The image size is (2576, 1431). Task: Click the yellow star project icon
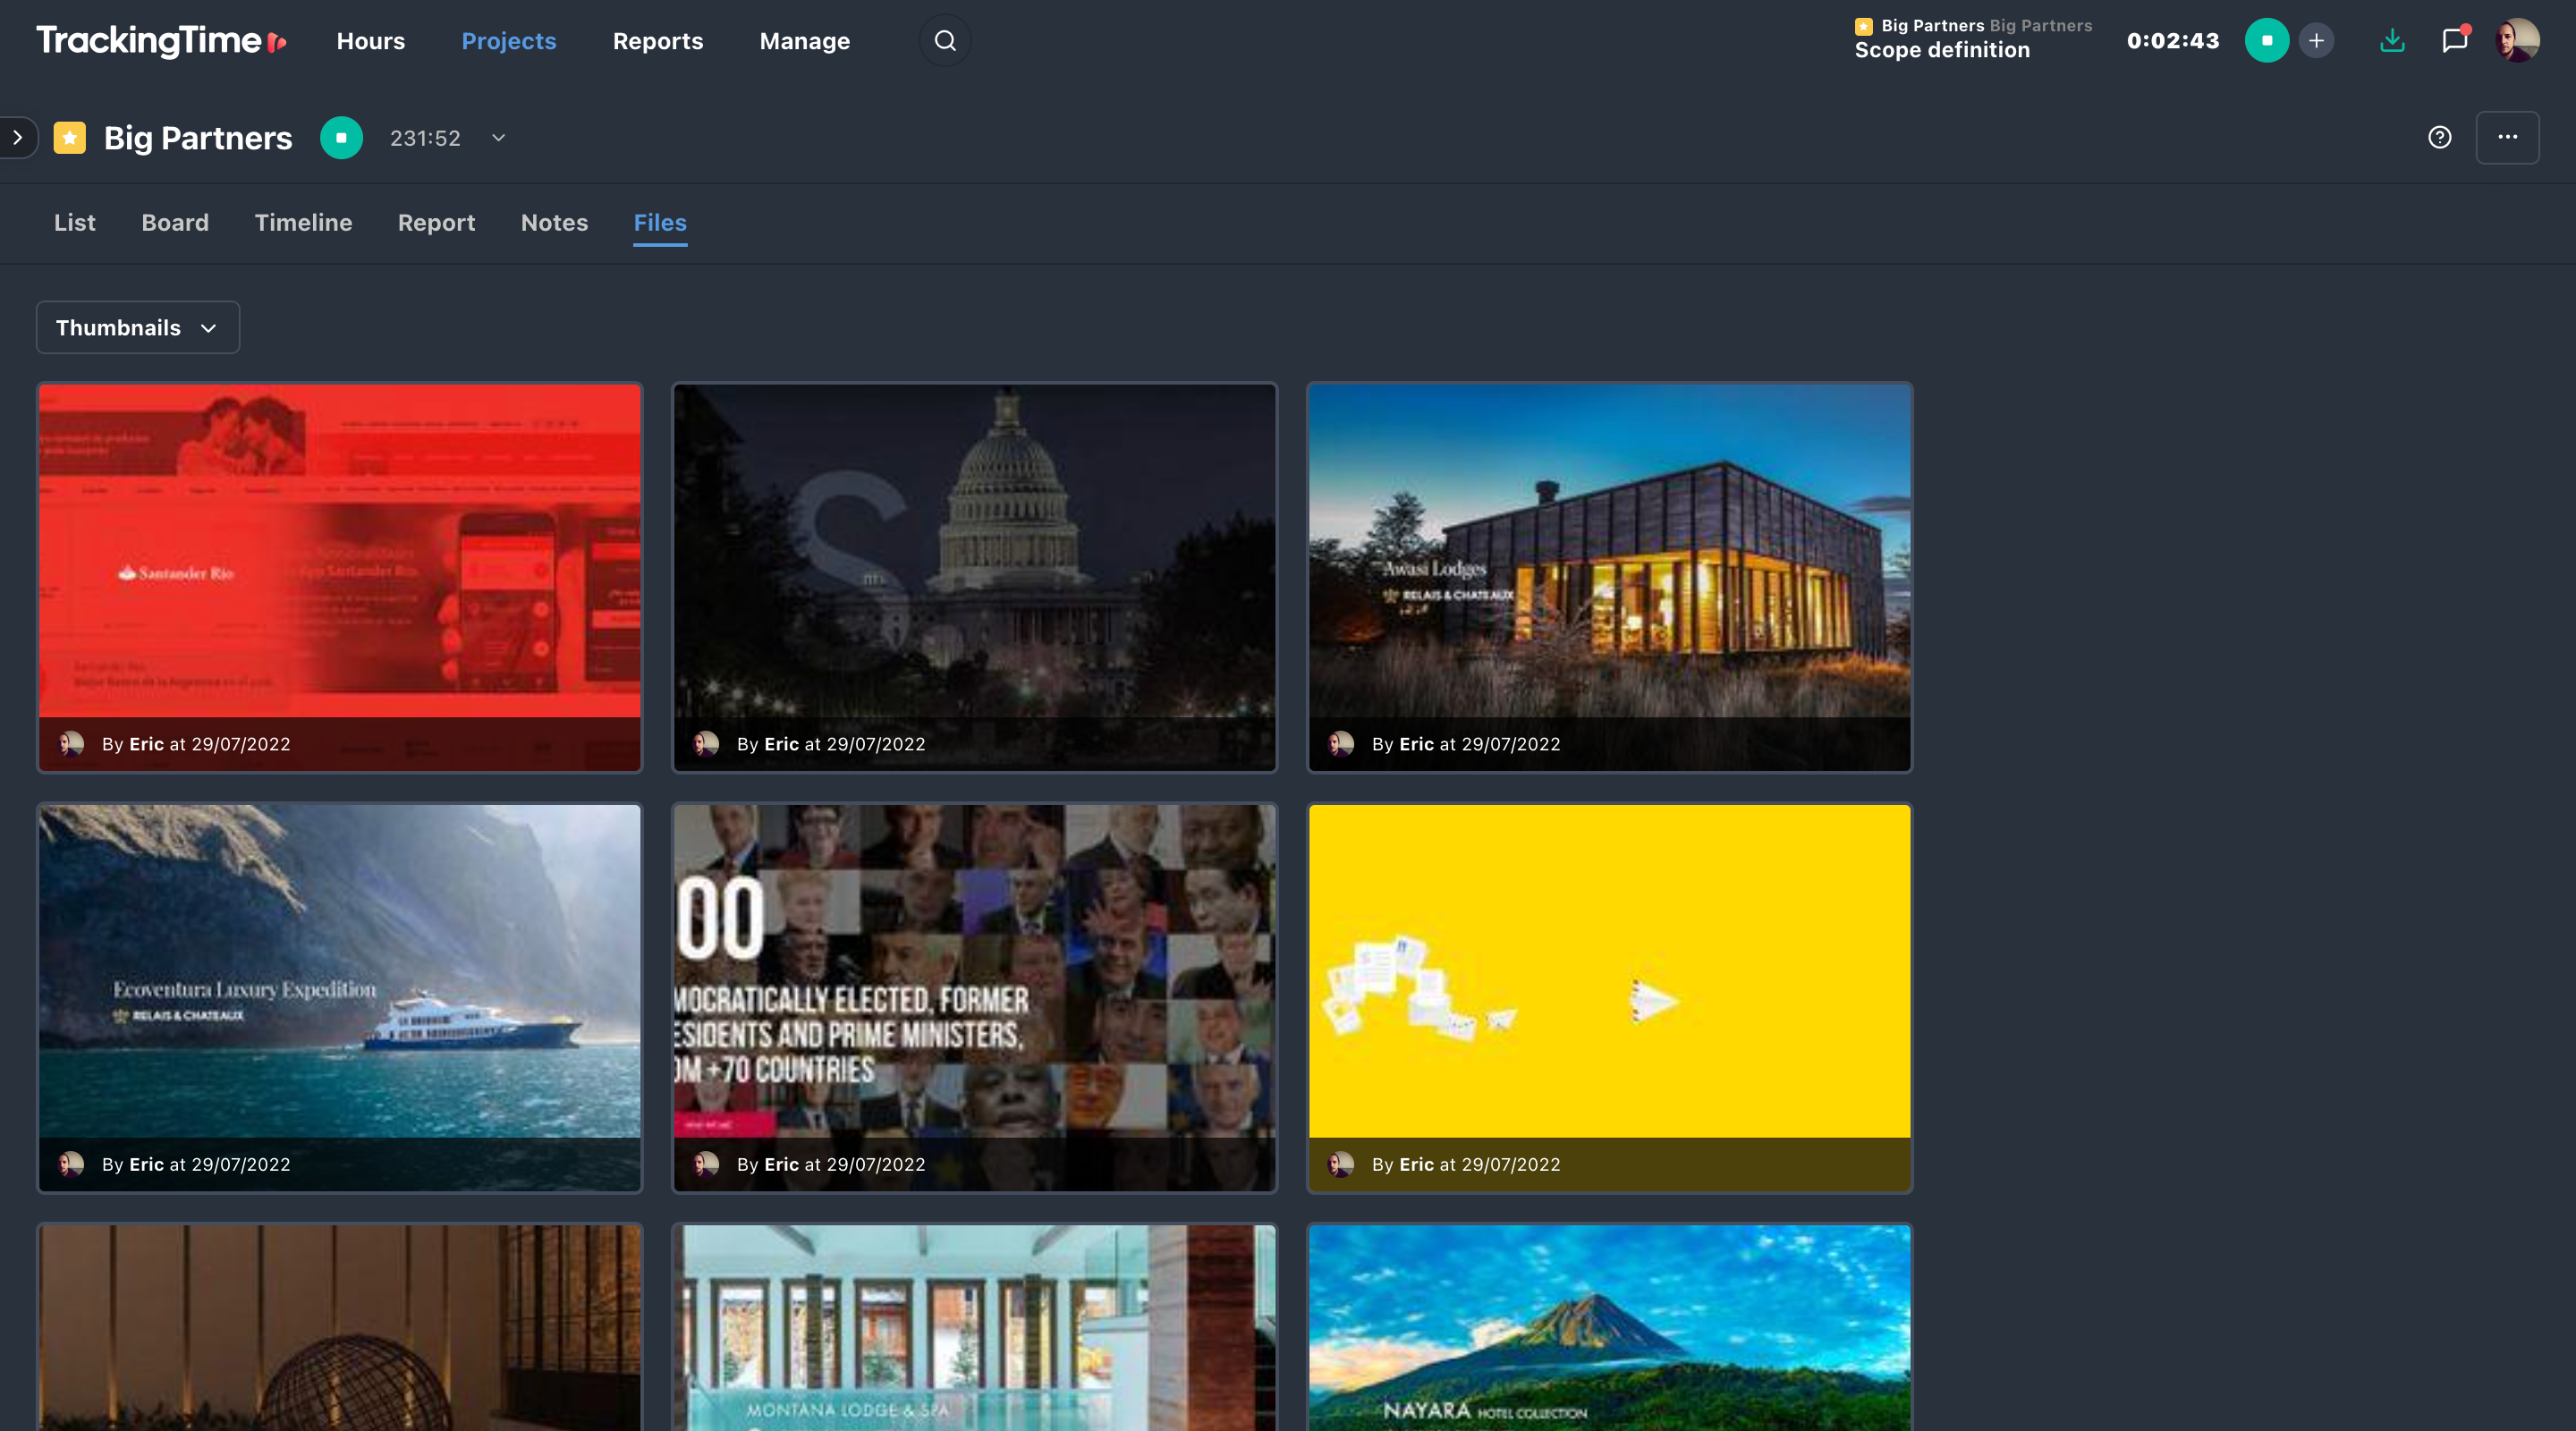point(69,138)
